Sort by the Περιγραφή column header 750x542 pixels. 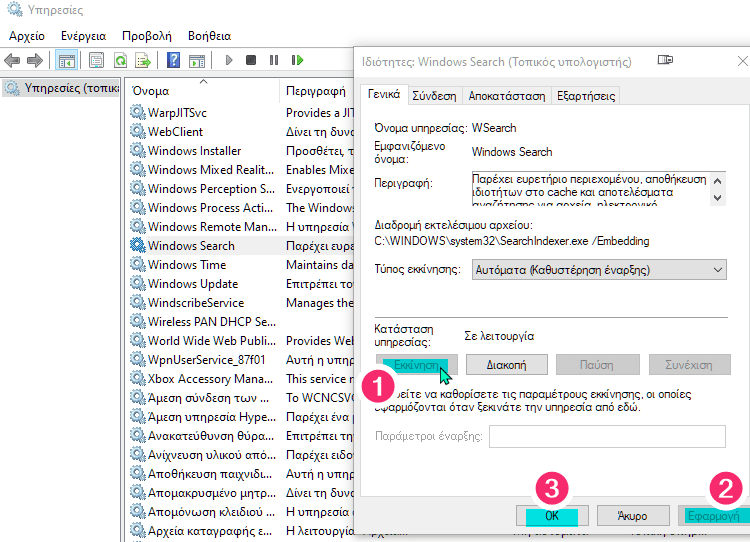tap(317, 91)
